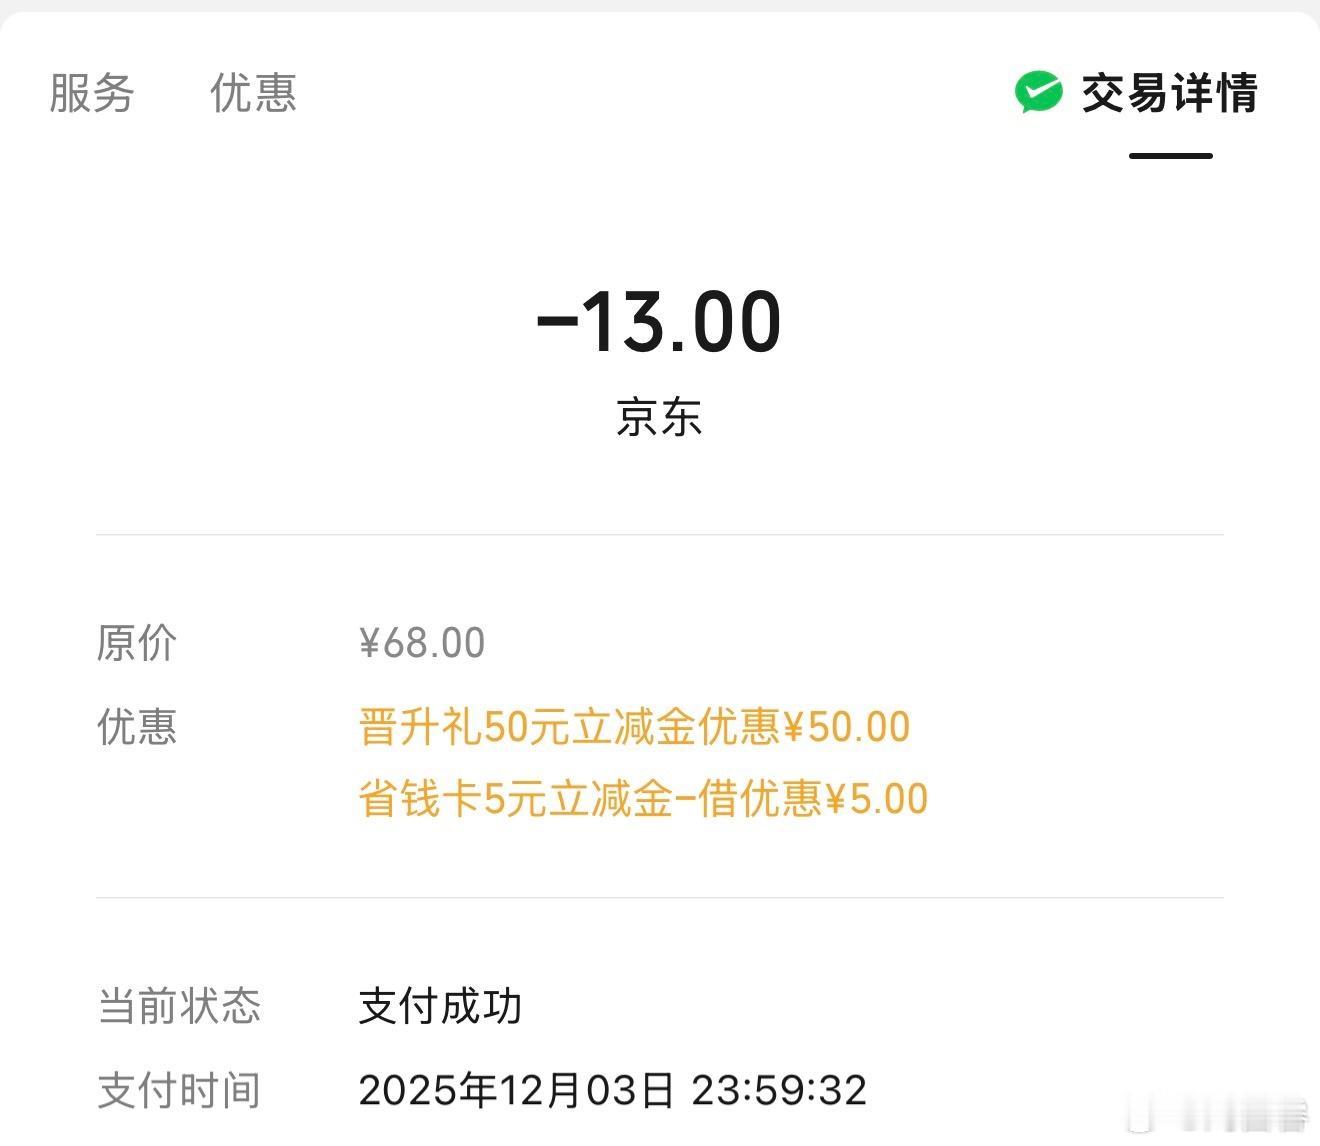1320x1146 pixels.
Task: Click the ¥50.00 discount amount
Action: click(846, 727)
